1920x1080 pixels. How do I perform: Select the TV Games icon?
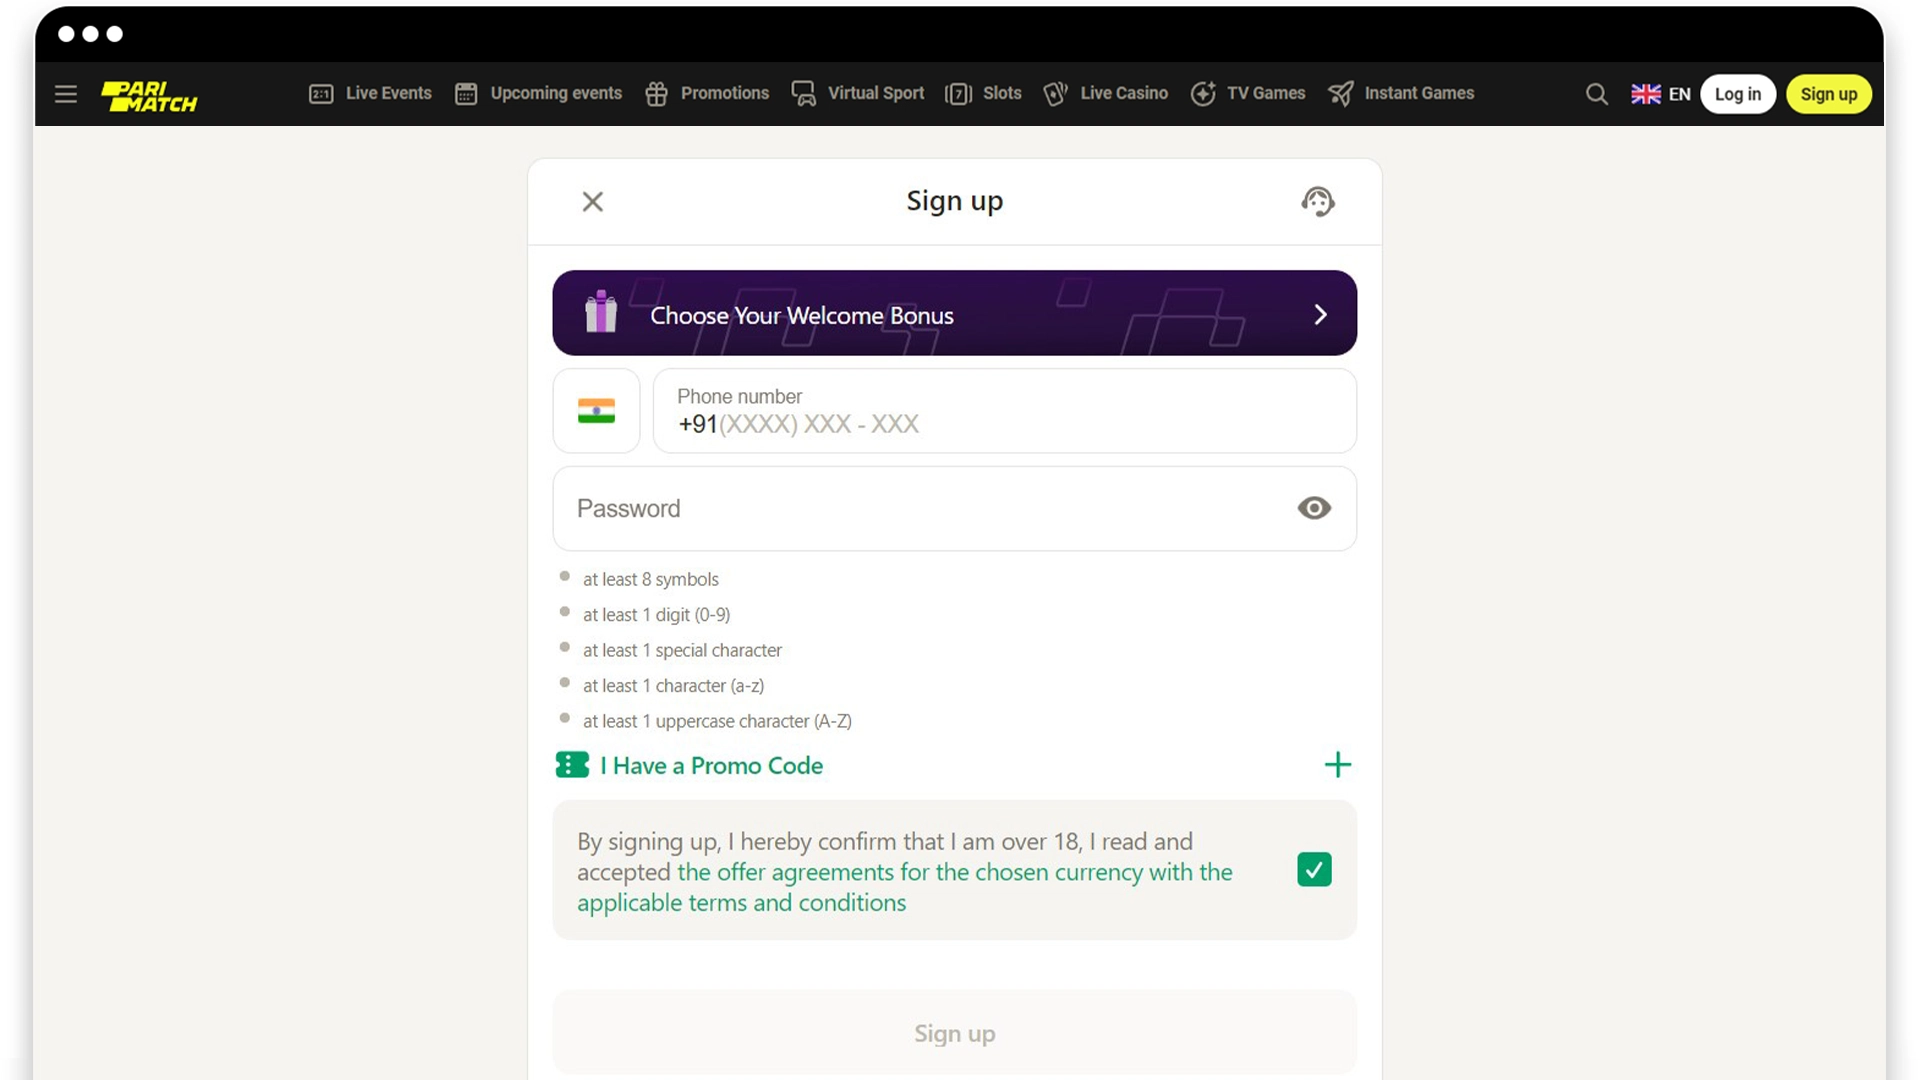pyautogui.click(x=1203, y=93)
